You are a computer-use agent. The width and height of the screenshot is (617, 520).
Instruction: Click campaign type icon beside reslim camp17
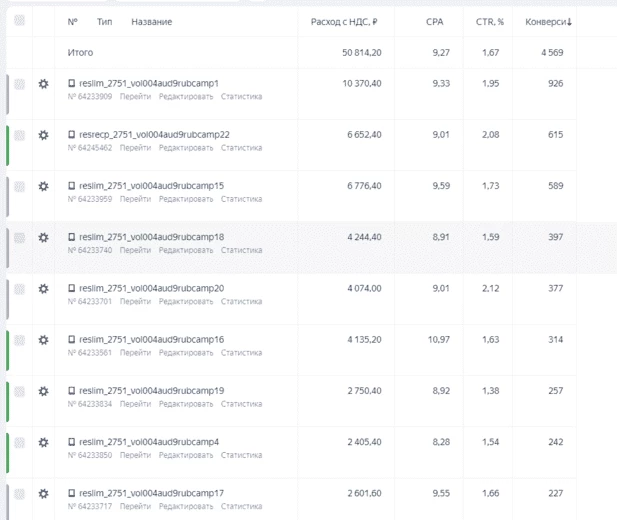pyautogui.click(x=71, y=492)
